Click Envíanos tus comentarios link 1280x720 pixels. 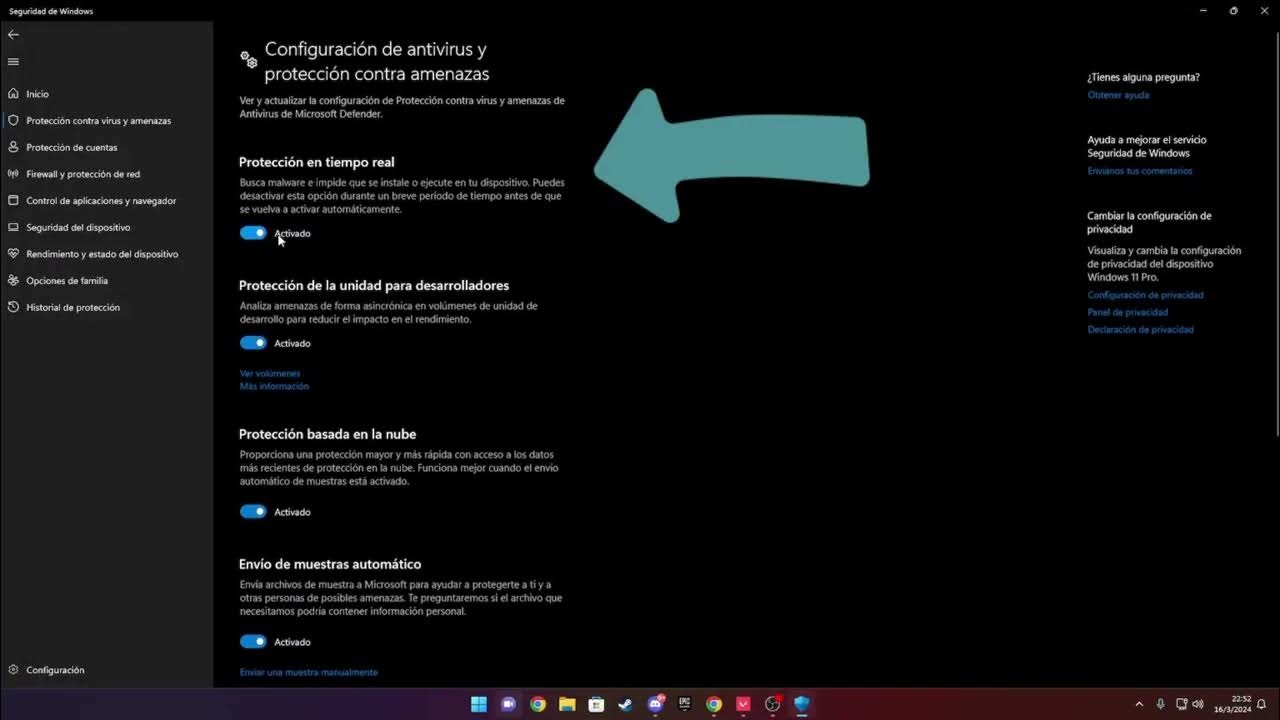click(1140, 171)
